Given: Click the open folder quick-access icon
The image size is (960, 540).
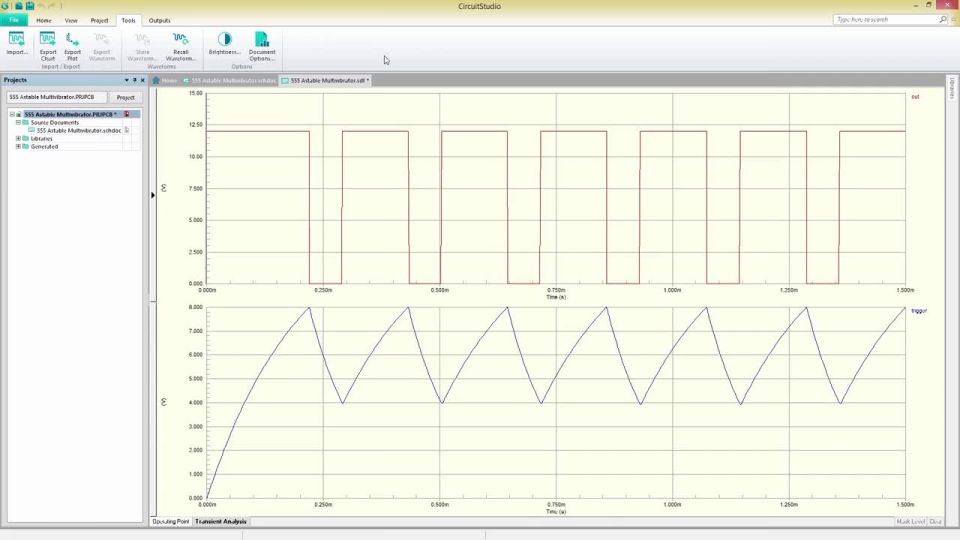Looking at the screenshot, I should tap(18, 6).
